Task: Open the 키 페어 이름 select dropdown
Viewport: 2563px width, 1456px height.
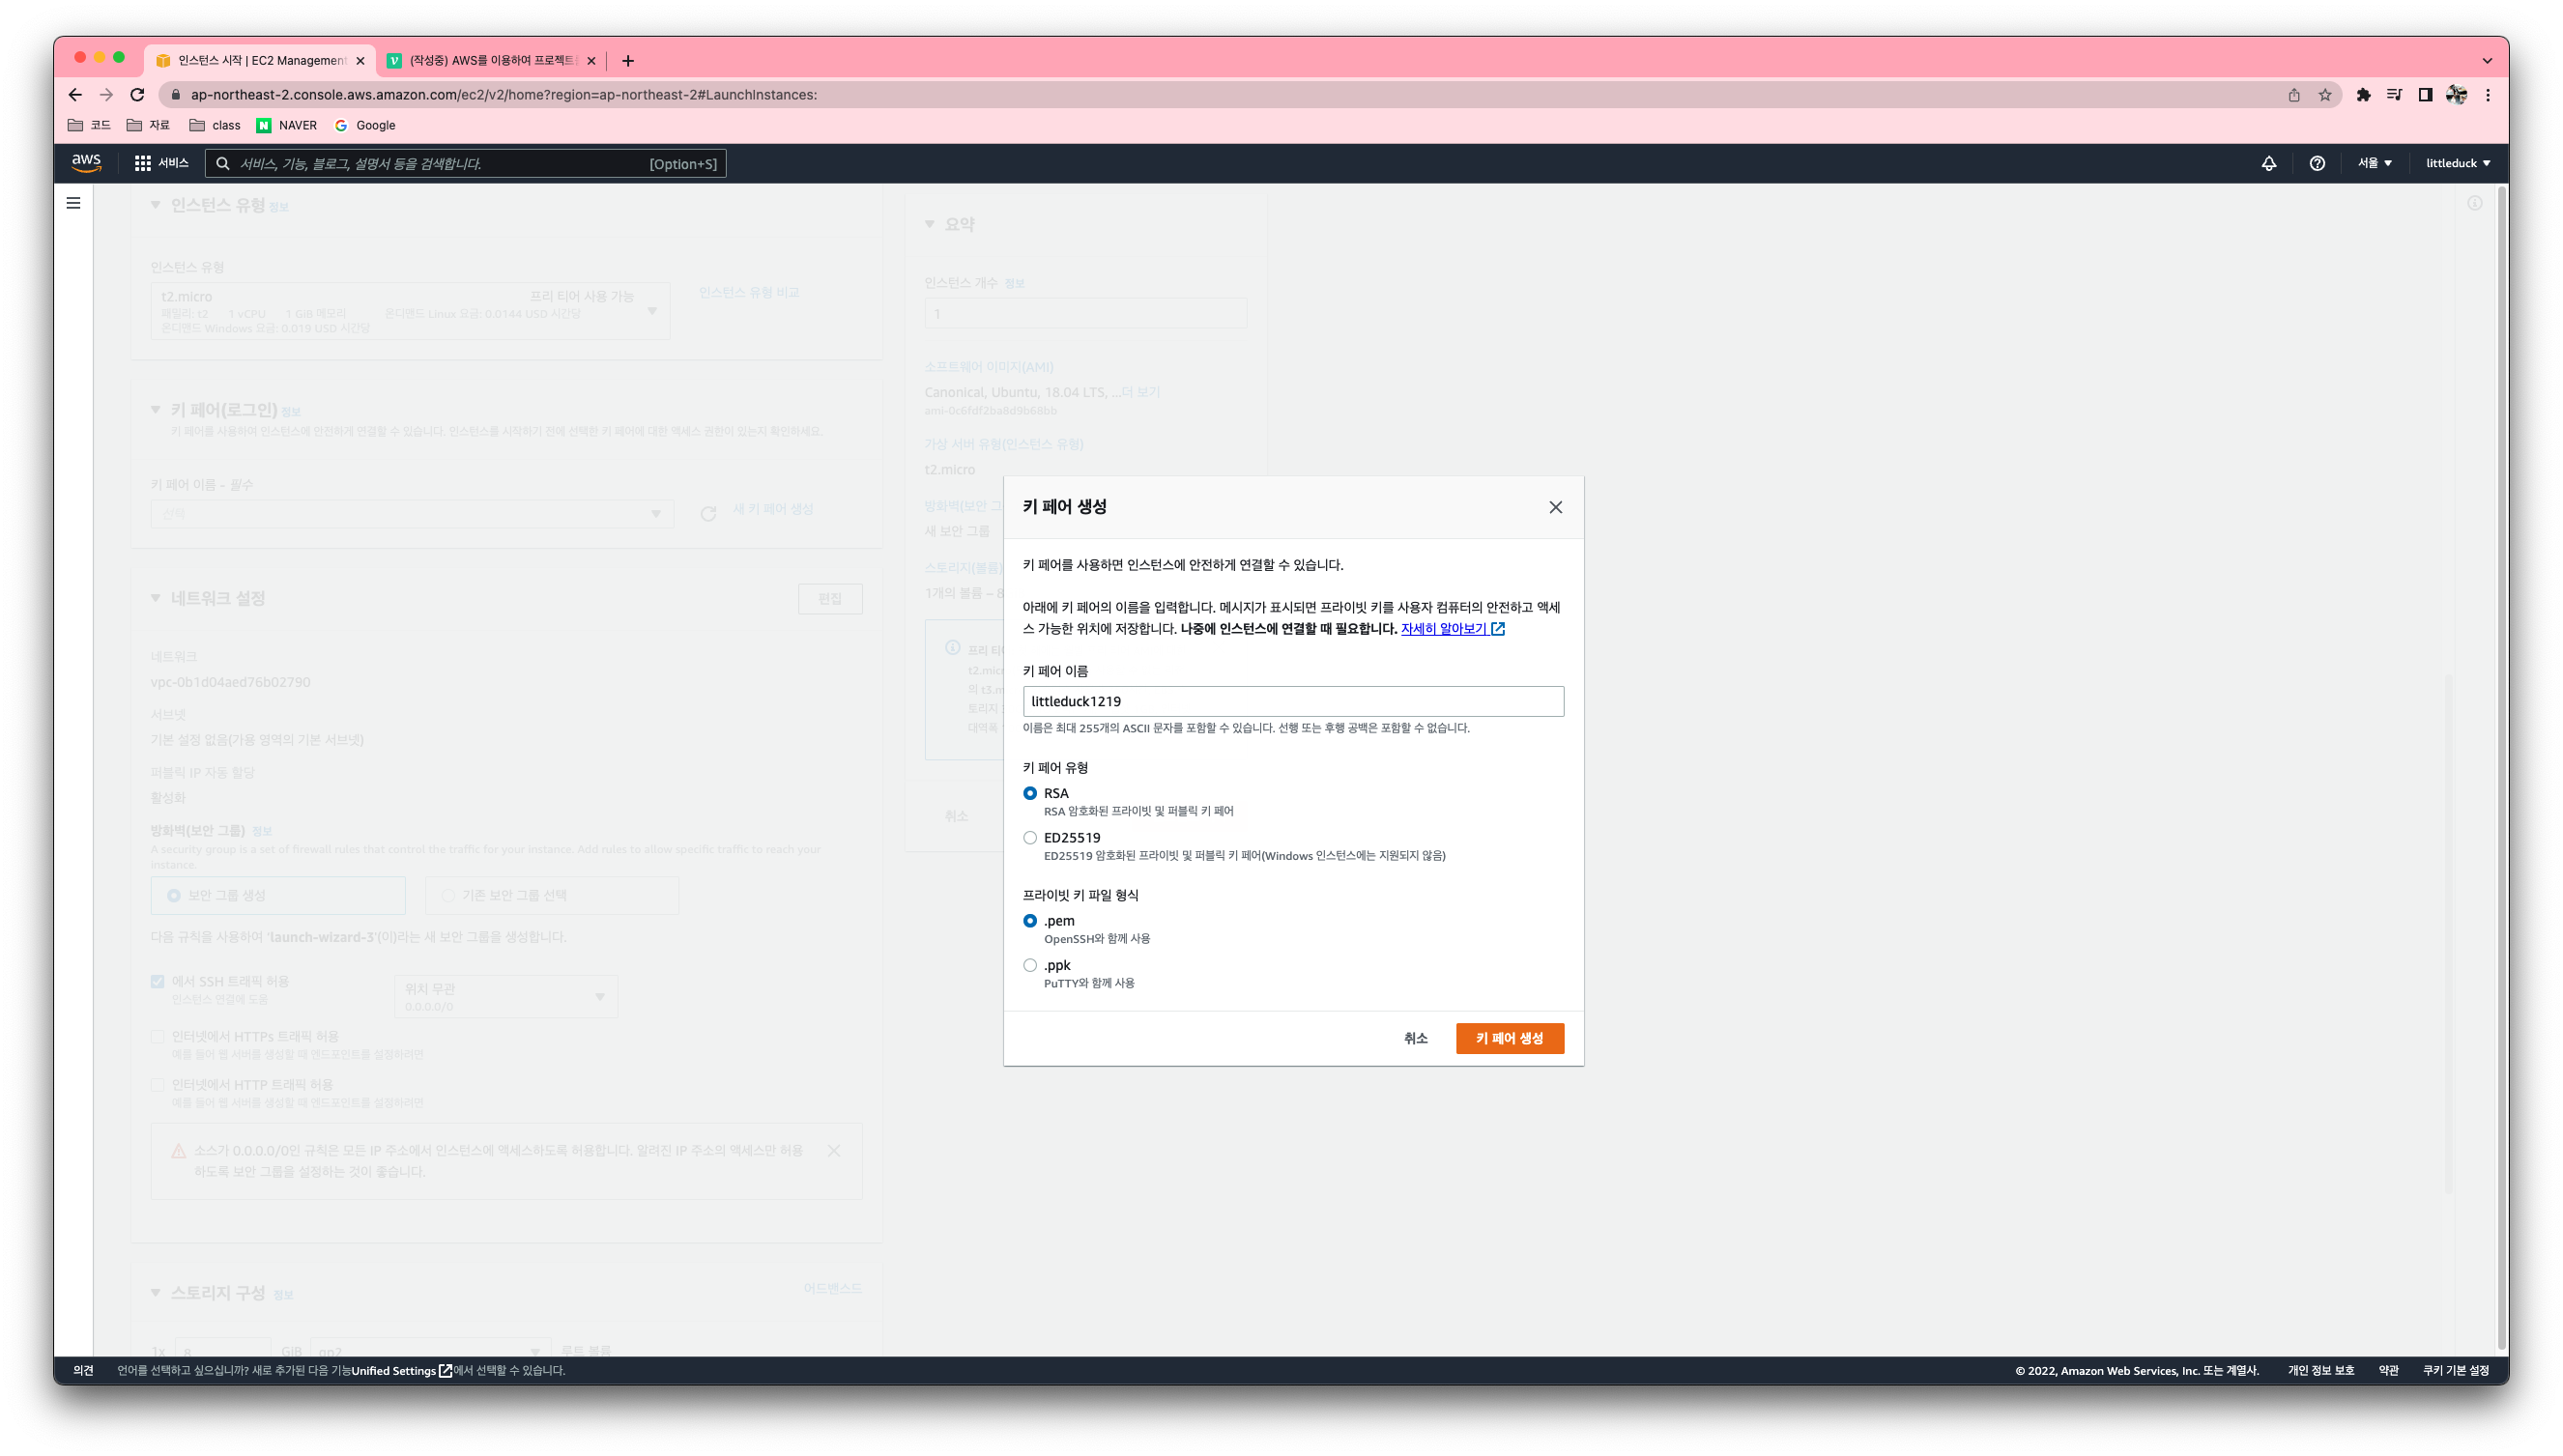Action: 412,513
